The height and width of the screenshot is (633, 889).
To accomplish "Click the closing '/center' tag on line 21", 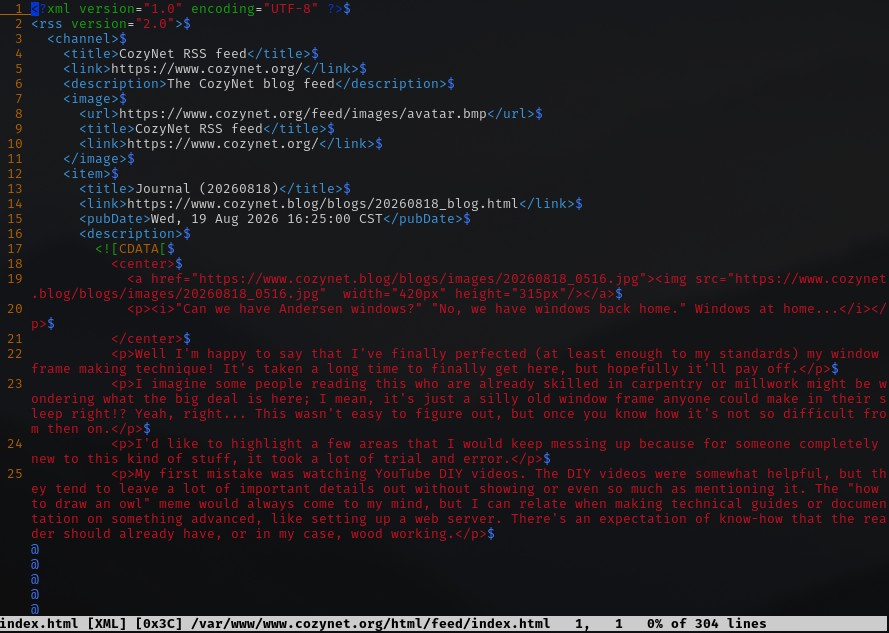I will point(147,339).
